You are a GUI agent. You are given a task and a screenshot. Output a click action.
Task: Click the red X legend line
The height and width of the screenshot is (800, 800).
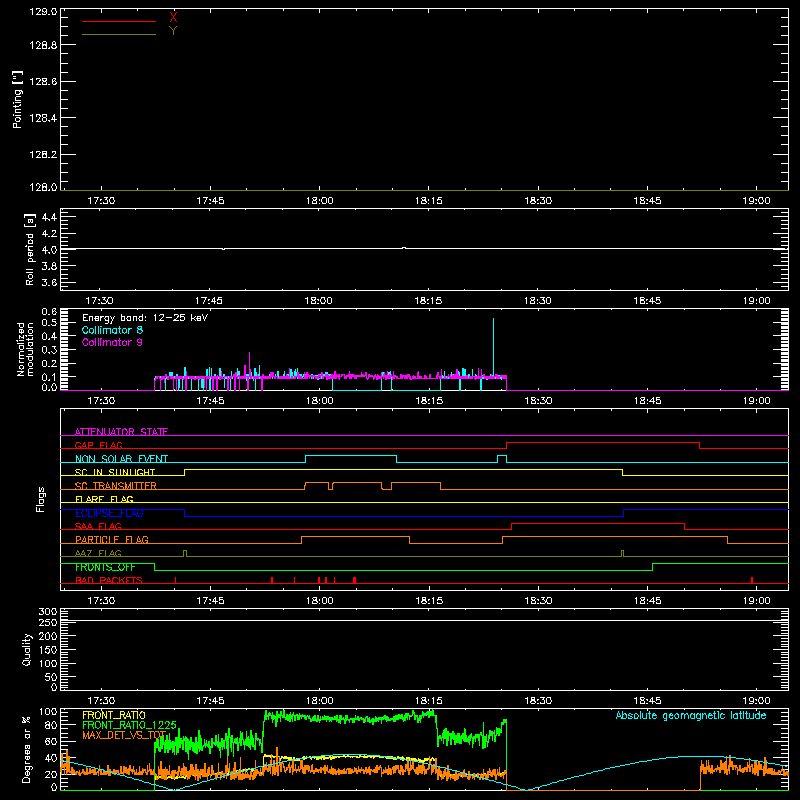(119, 21)
